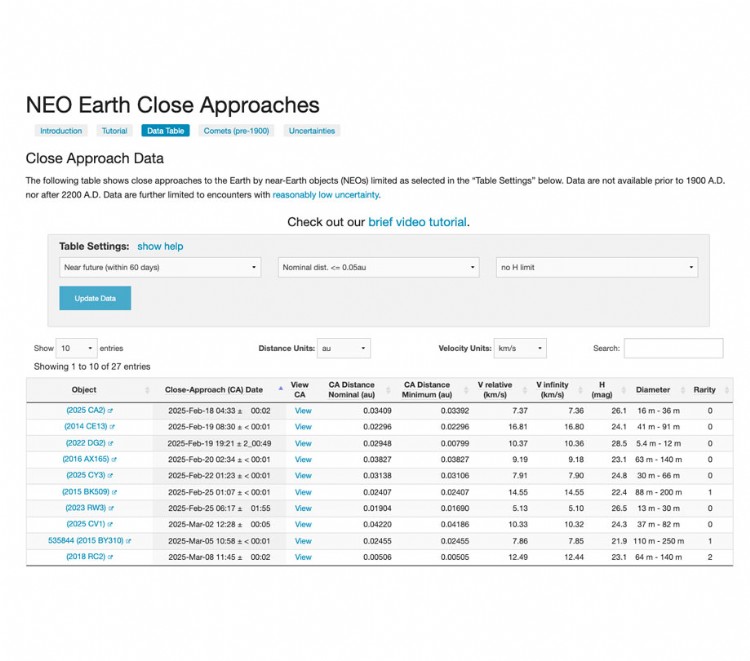Screen dimensions: 750x661
Task: Click View for the 2025-Mar-02 12:28 approach
Action: 303,525
